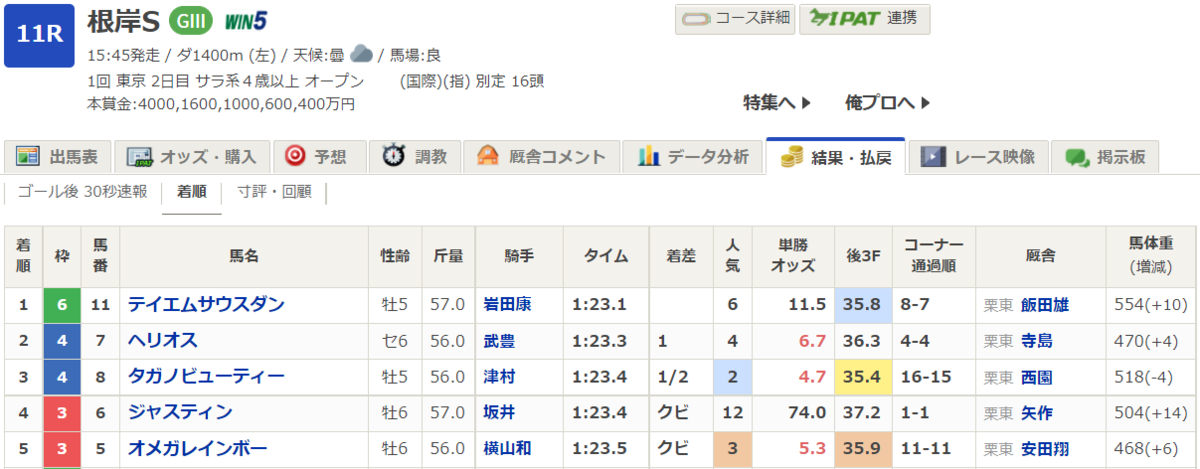Click the 馬体重 column header
The image size is (1200, 469).
[1149, 256]
